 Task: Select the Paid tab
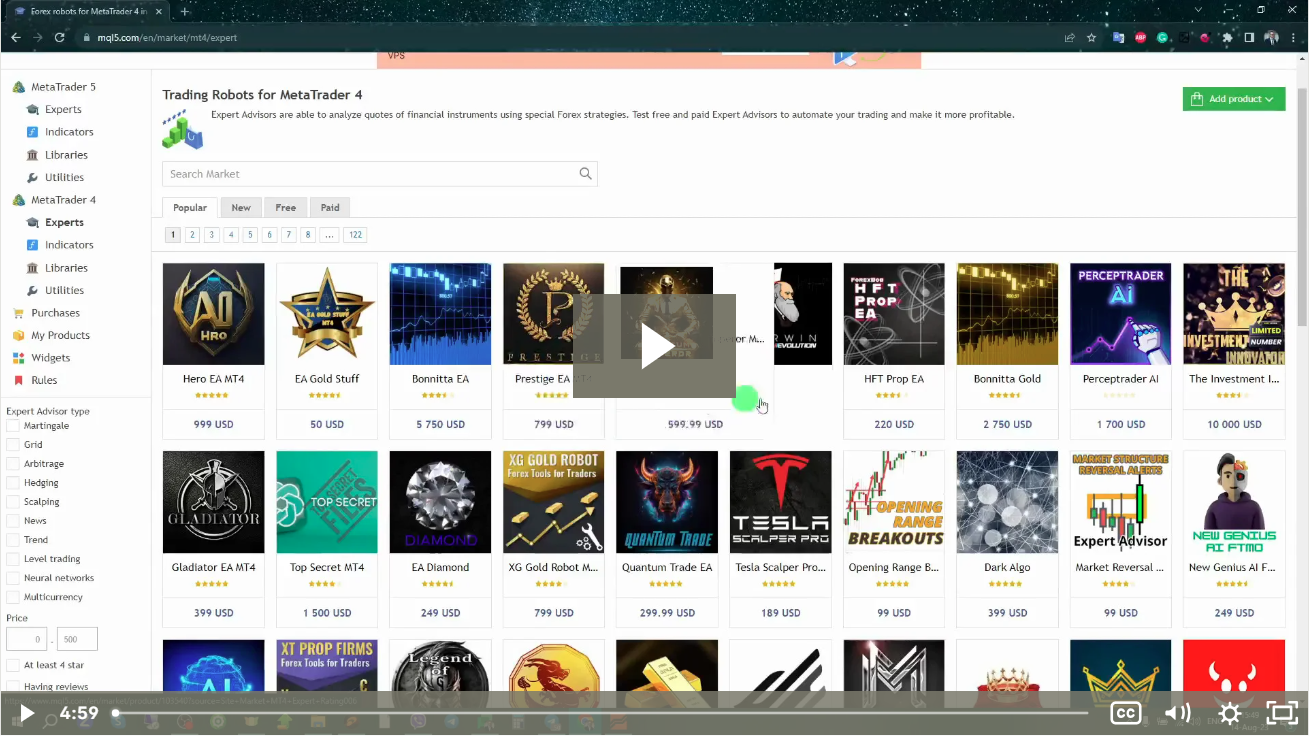coord(330,208)
